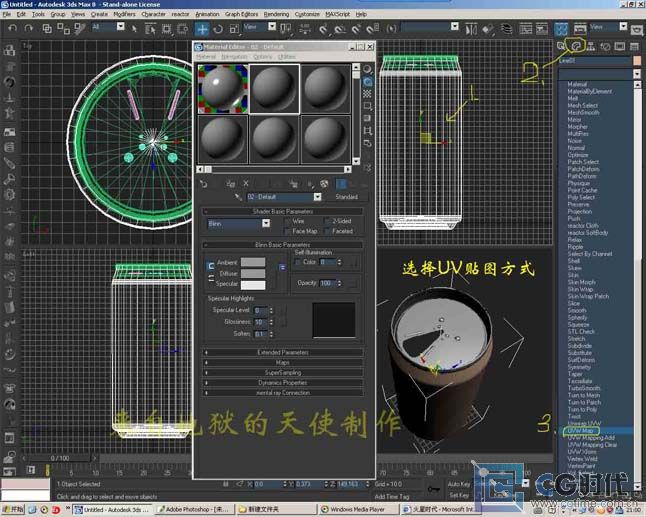Click Get Material icon in Material Editor
This screenshot has width=646, height=517.
tap(204, 184)
